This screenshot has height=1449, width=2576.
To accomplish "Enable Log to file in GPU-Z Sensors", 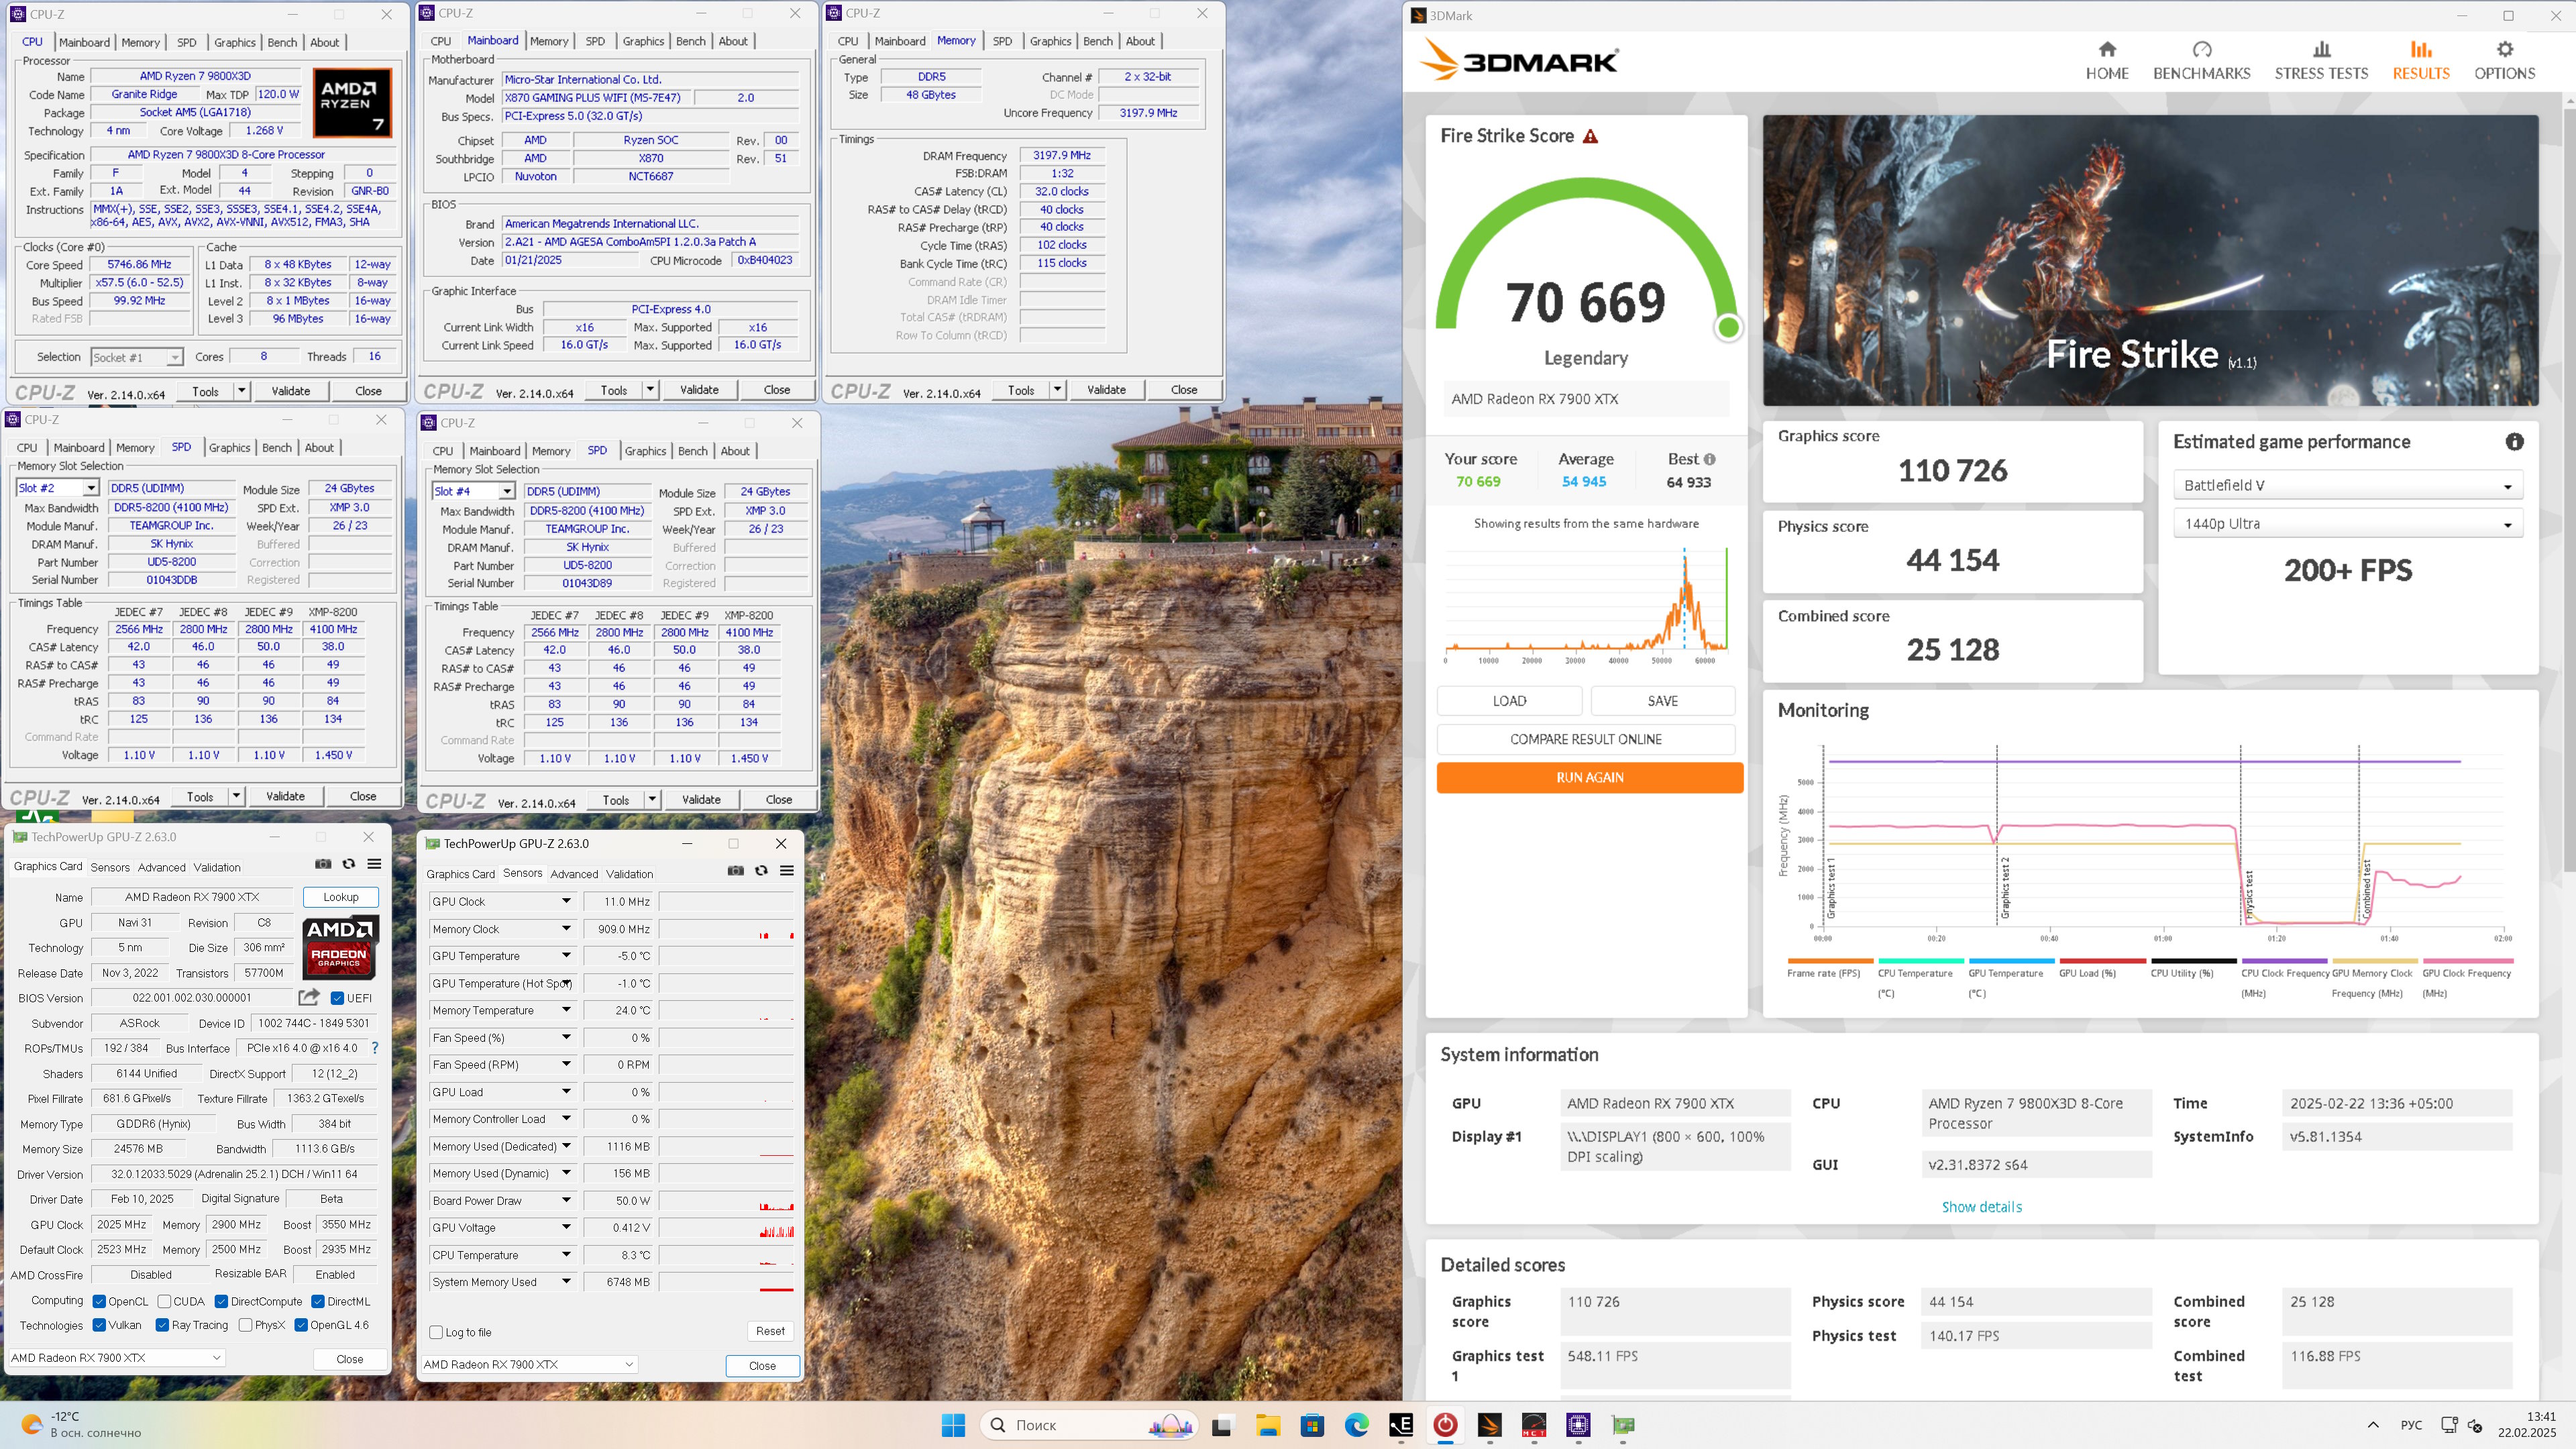I will [436, 1332].
